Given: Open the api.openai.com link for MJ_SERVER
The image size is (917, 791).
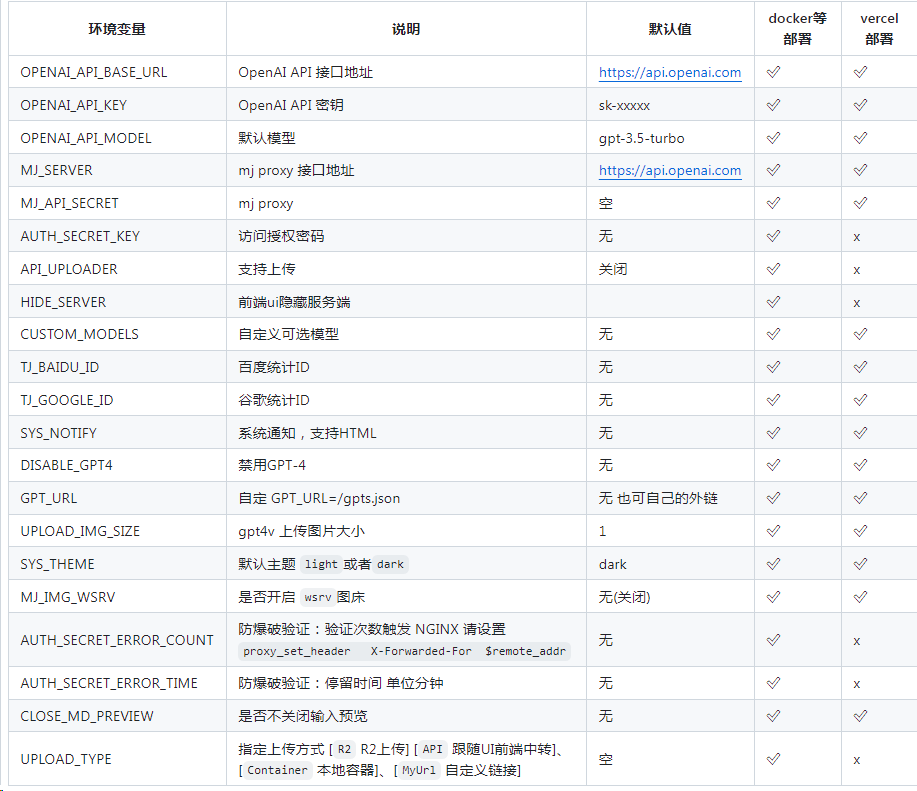Looking at the screenshot, I should tap(669, 170).
